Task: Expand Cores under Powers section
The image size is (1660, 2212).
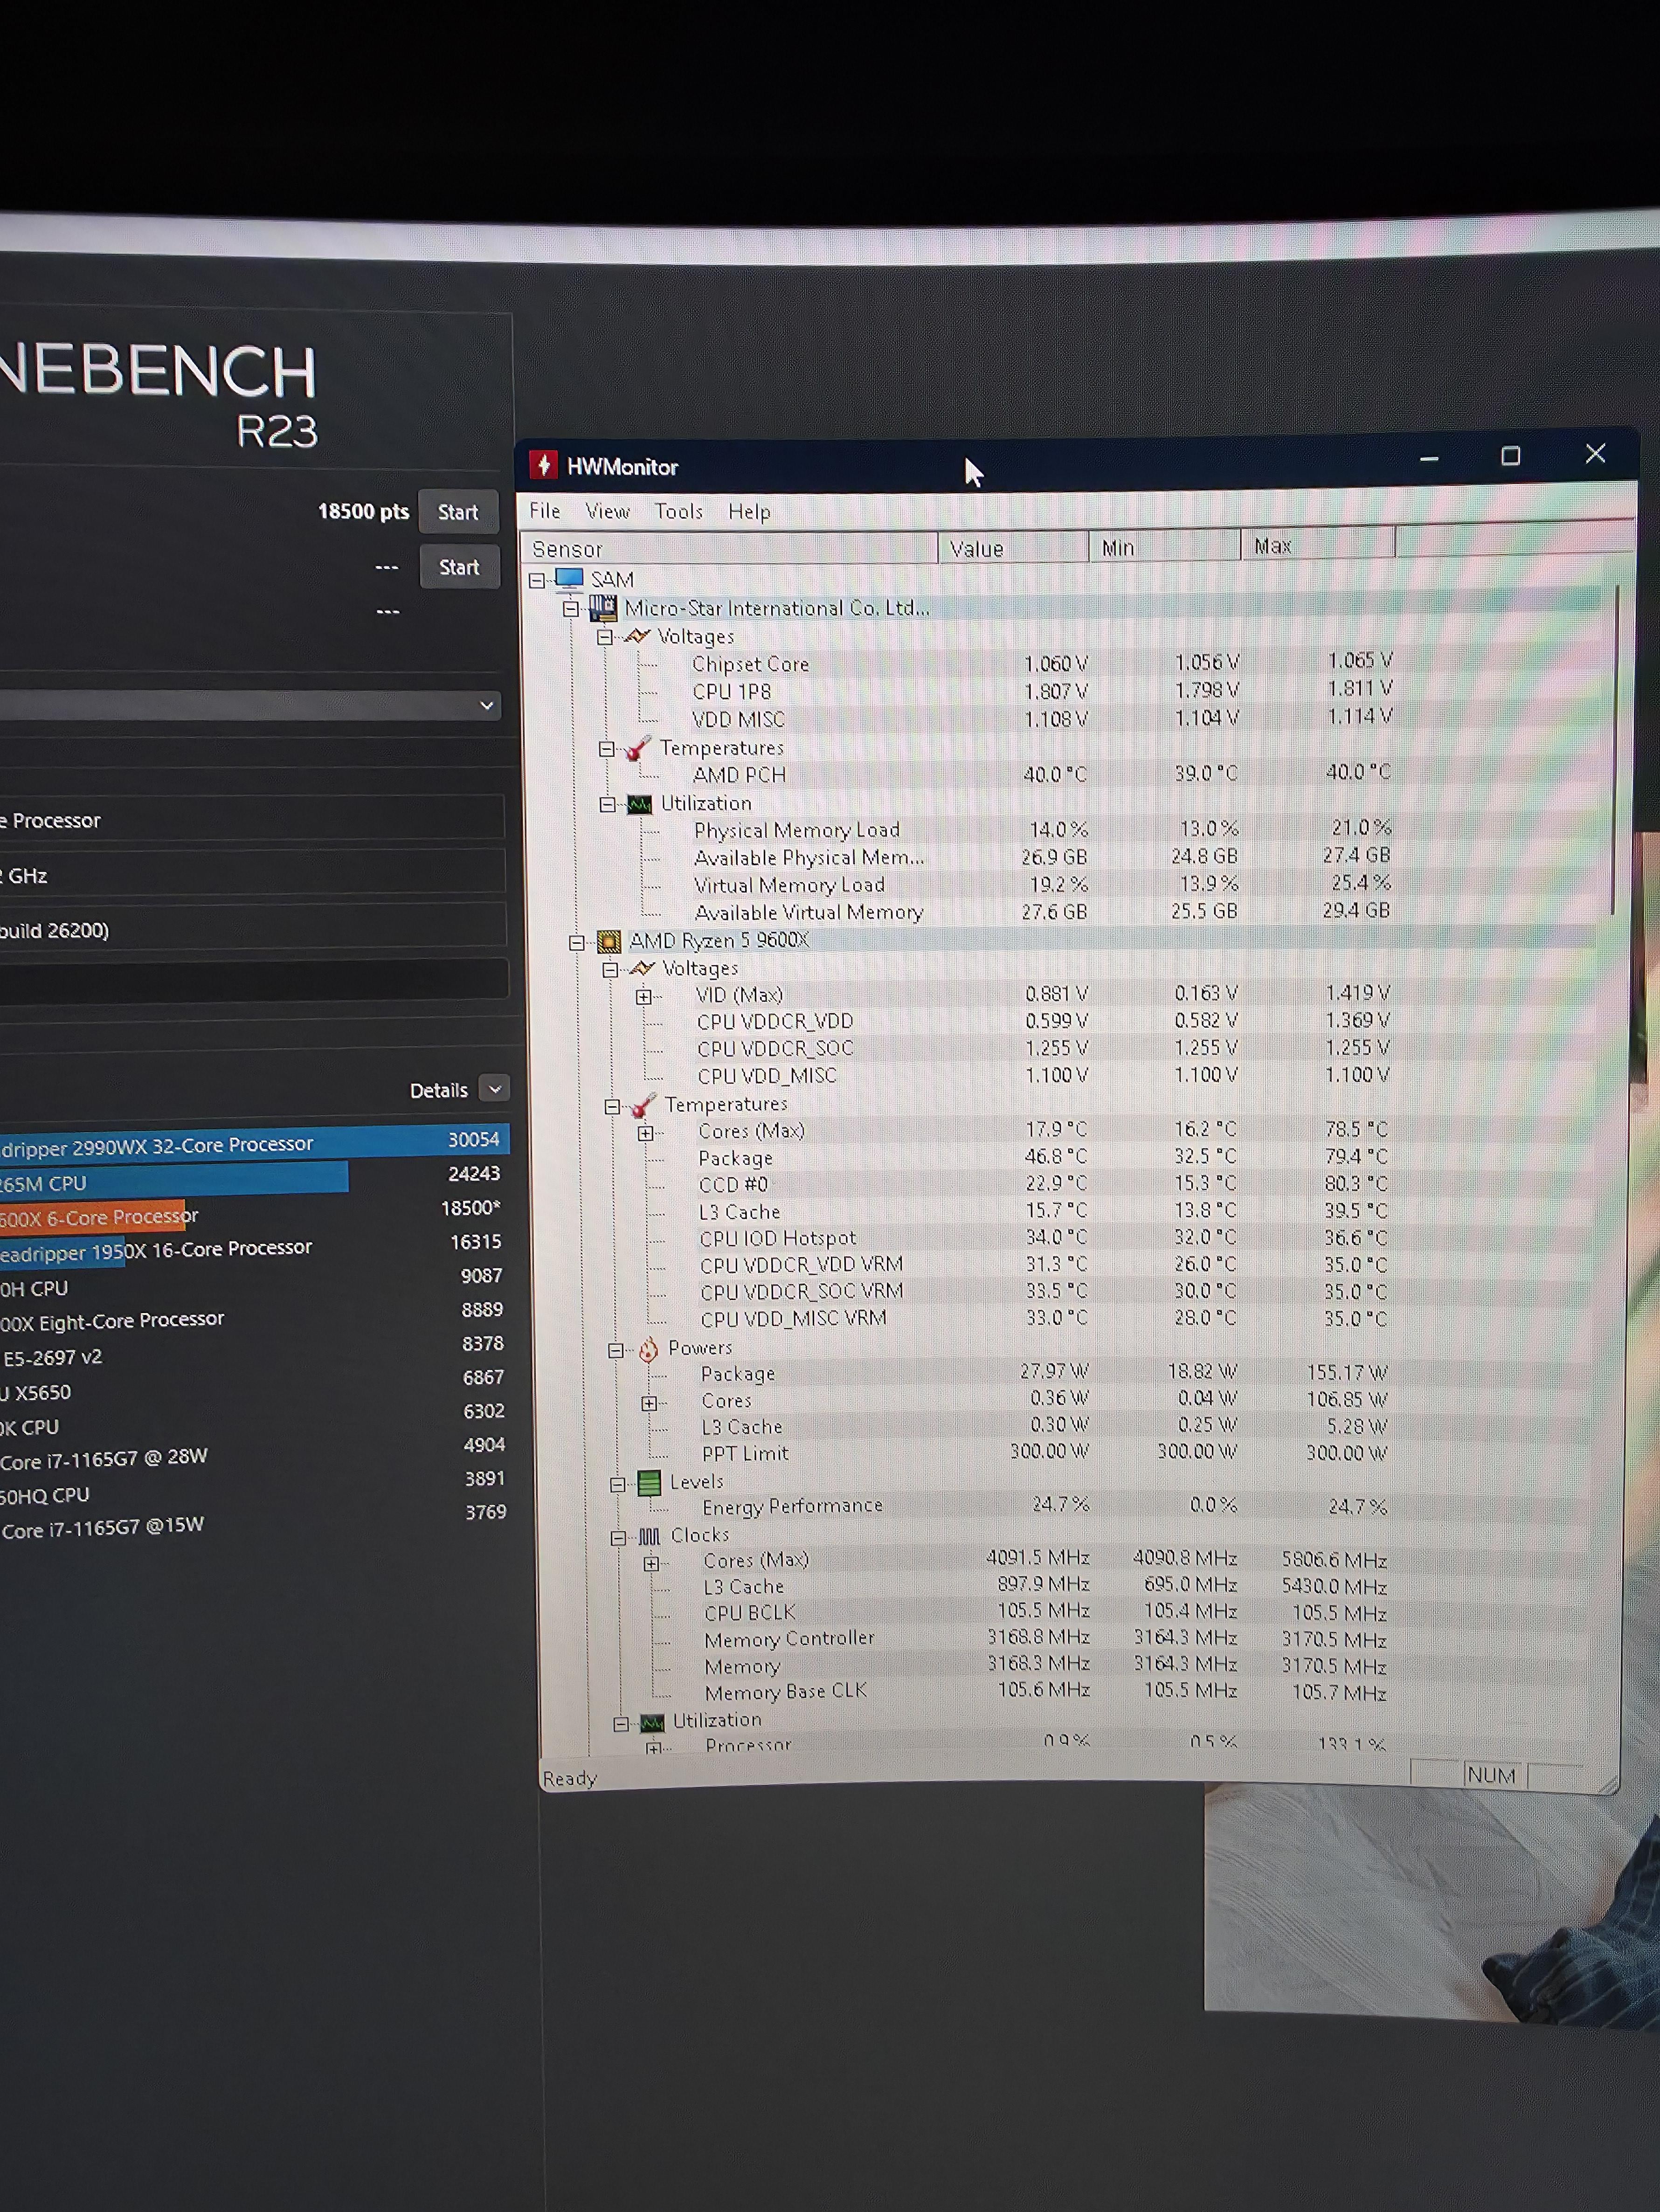Action: 650,1403
